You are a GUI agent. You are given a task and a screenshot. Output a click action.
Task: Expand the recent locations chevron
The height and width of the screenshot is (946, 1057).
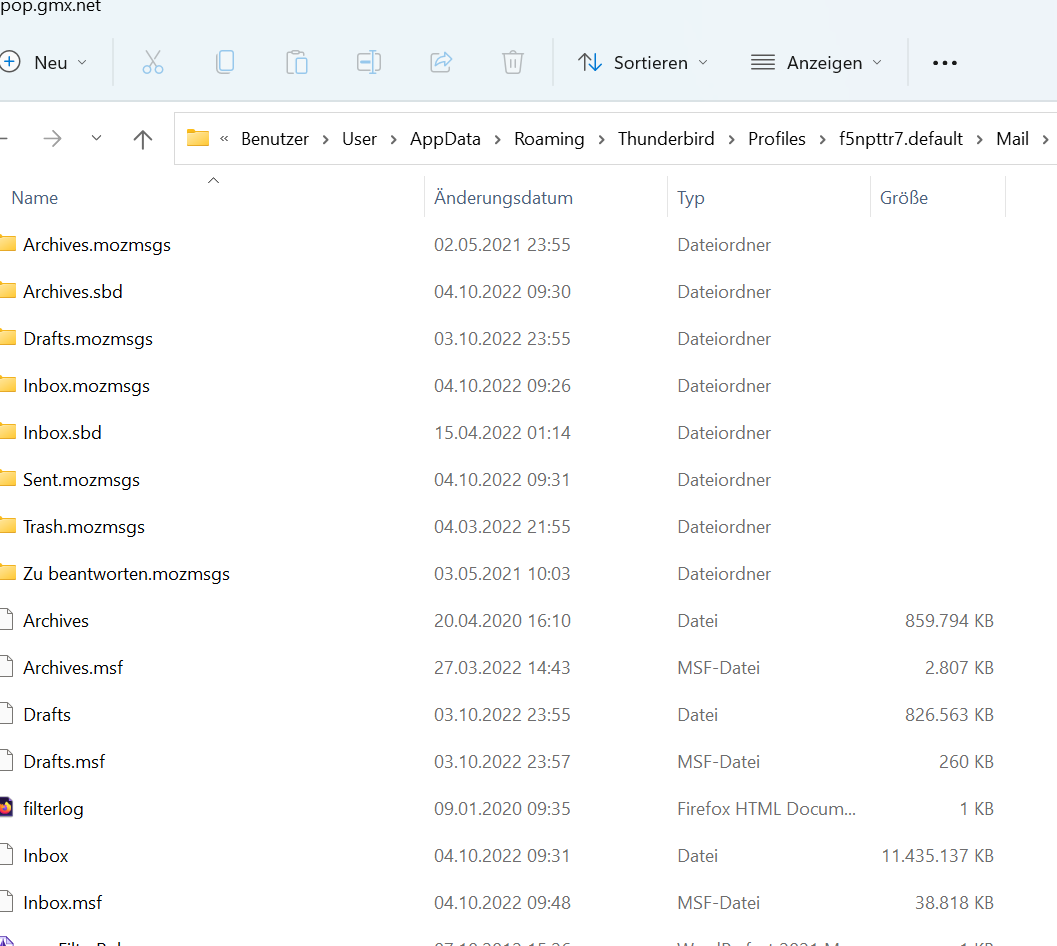click(x=97, y=139)
